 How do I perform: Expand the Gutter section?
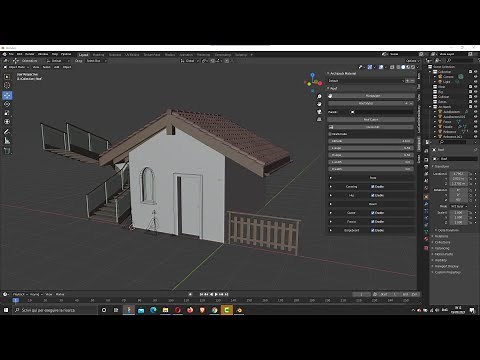pos(331,213)
